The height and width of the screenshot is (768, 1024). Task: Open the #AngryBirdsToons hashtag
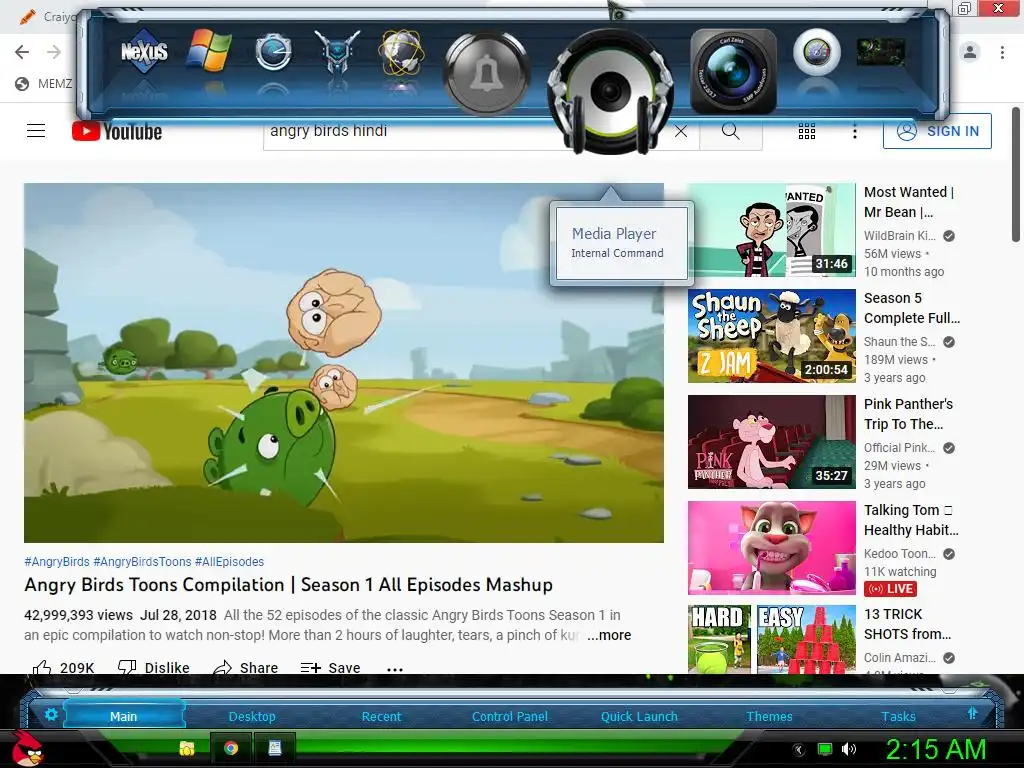[142, 562]
